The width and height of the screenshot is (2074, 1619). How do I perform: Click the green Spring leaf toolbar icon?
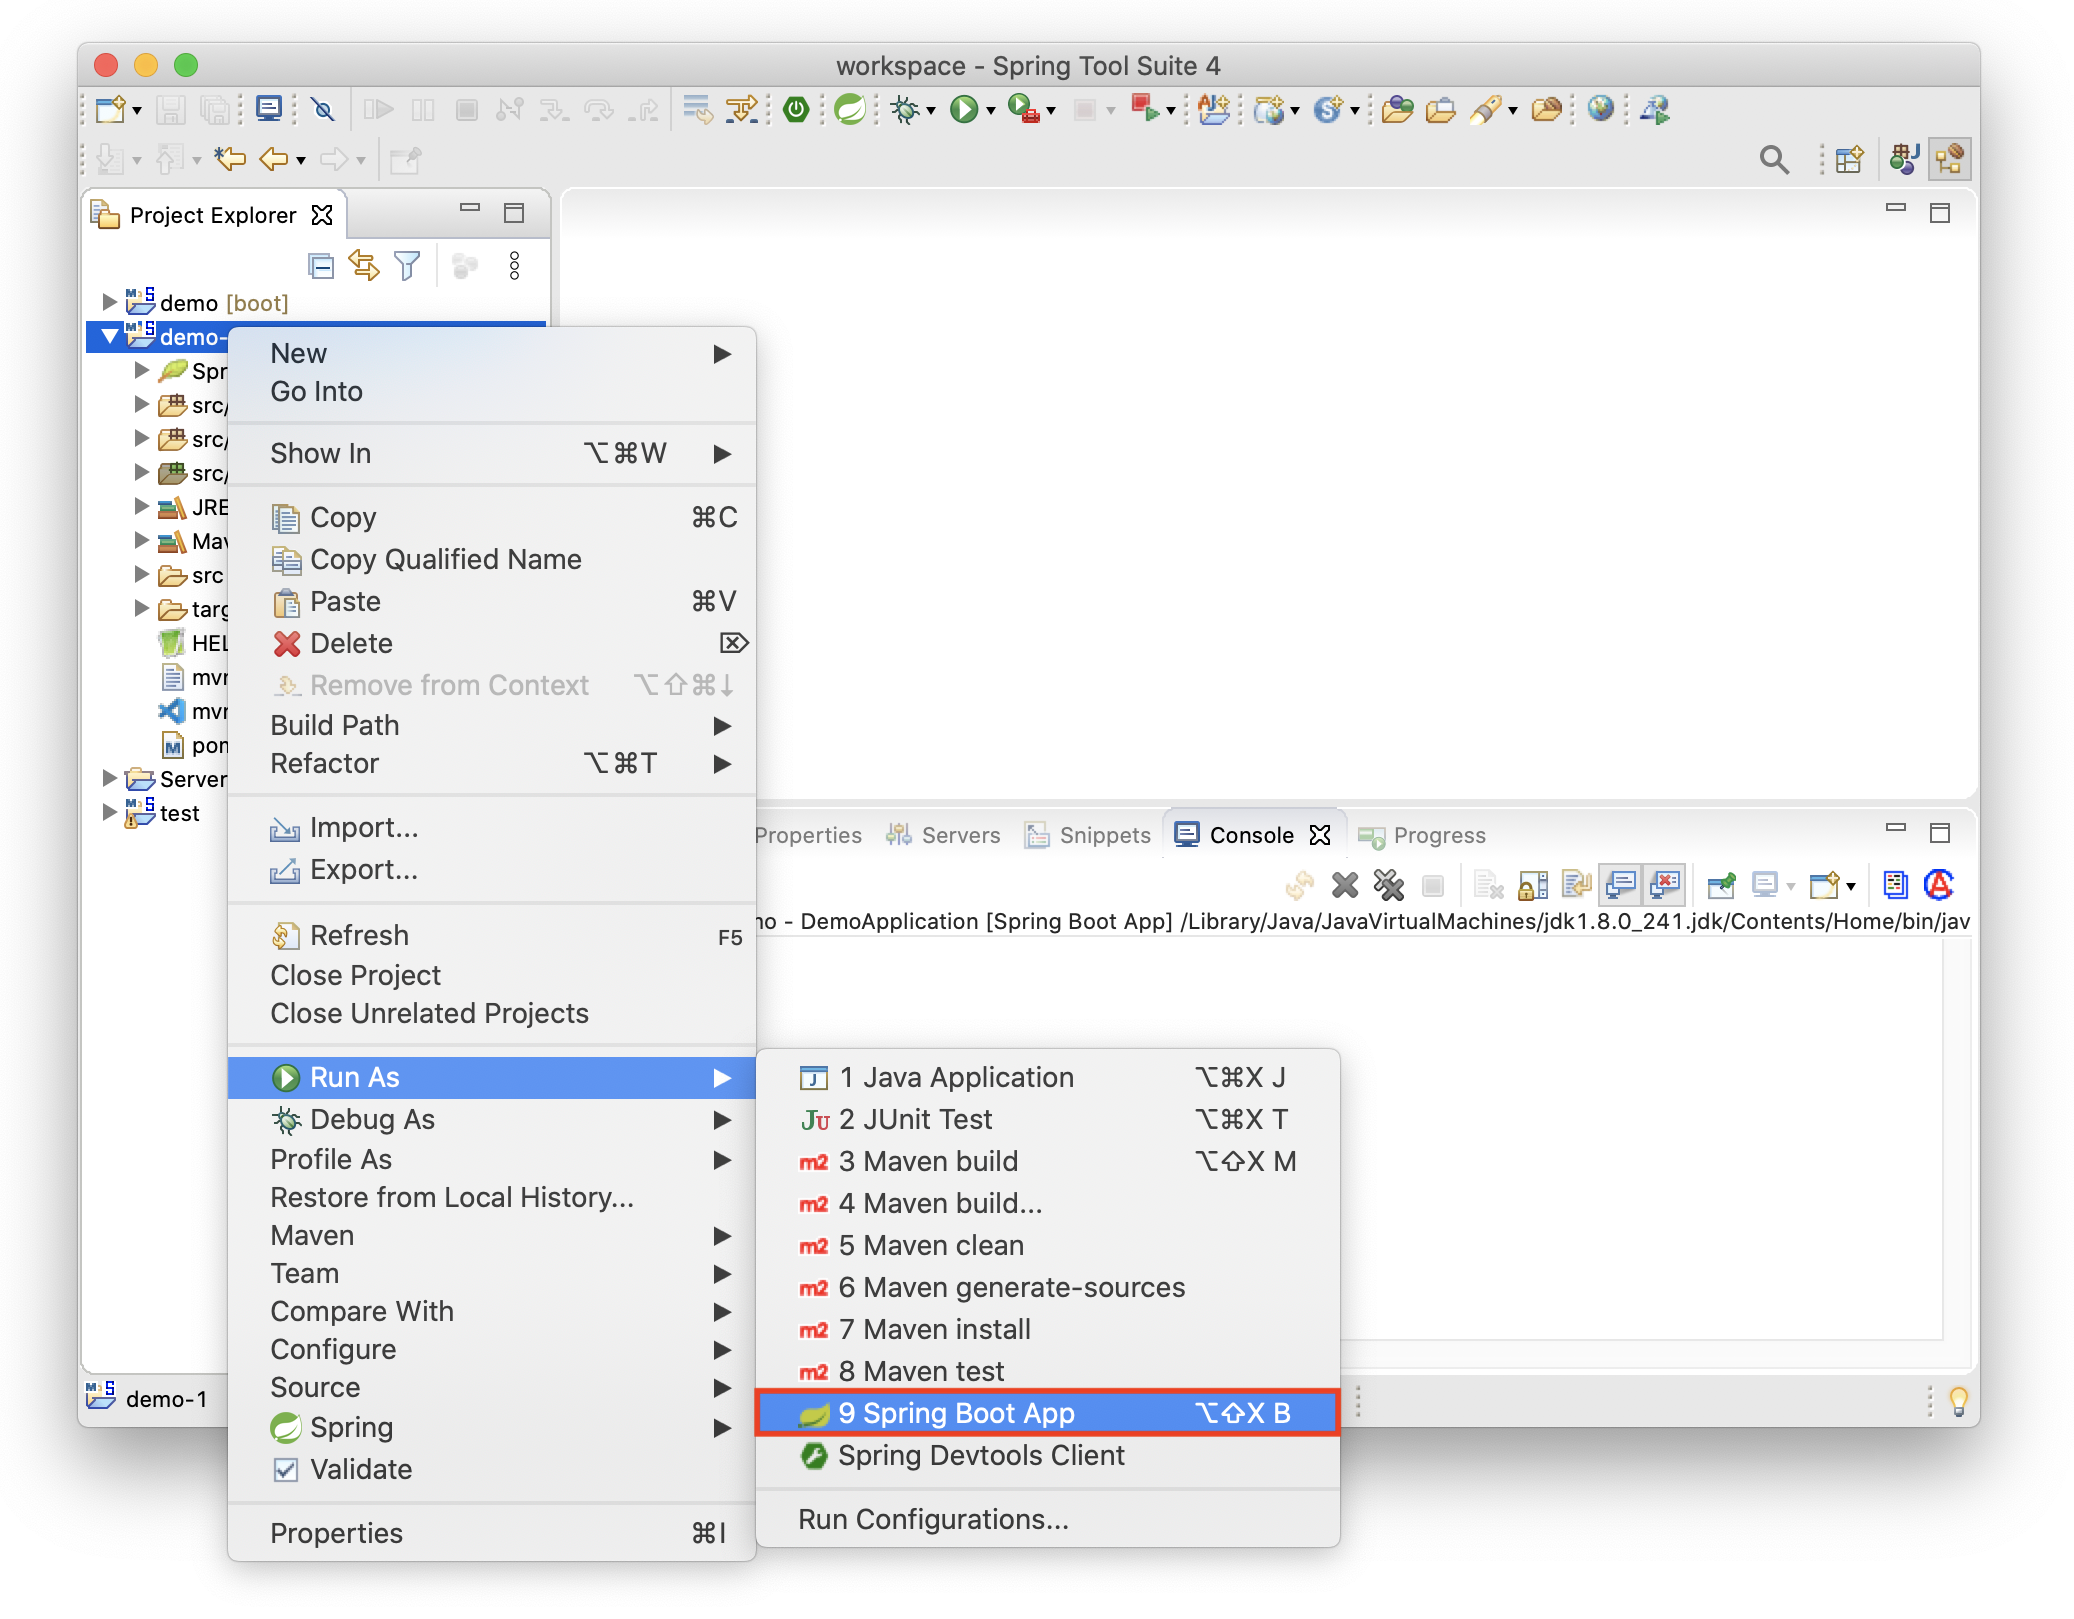tap(850, 109)
